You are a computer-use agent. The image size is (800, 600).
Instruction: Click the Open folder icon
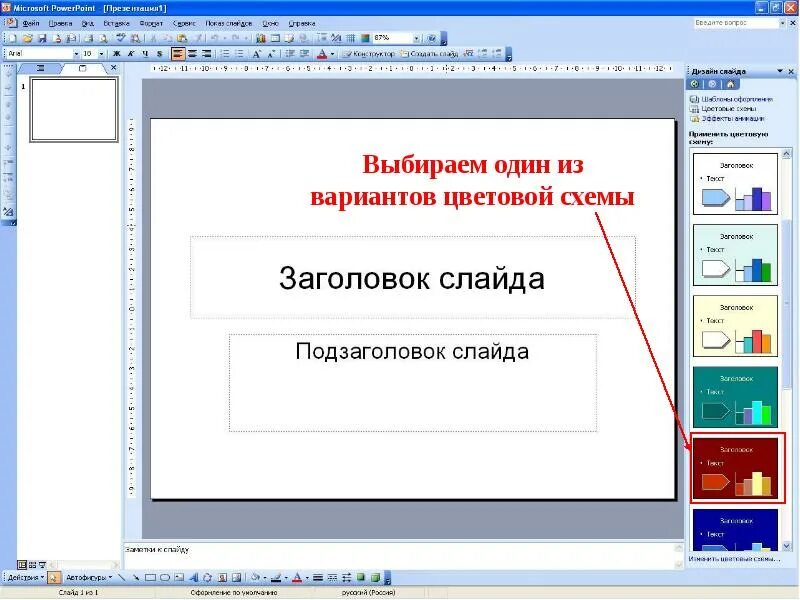click(28, 38)
